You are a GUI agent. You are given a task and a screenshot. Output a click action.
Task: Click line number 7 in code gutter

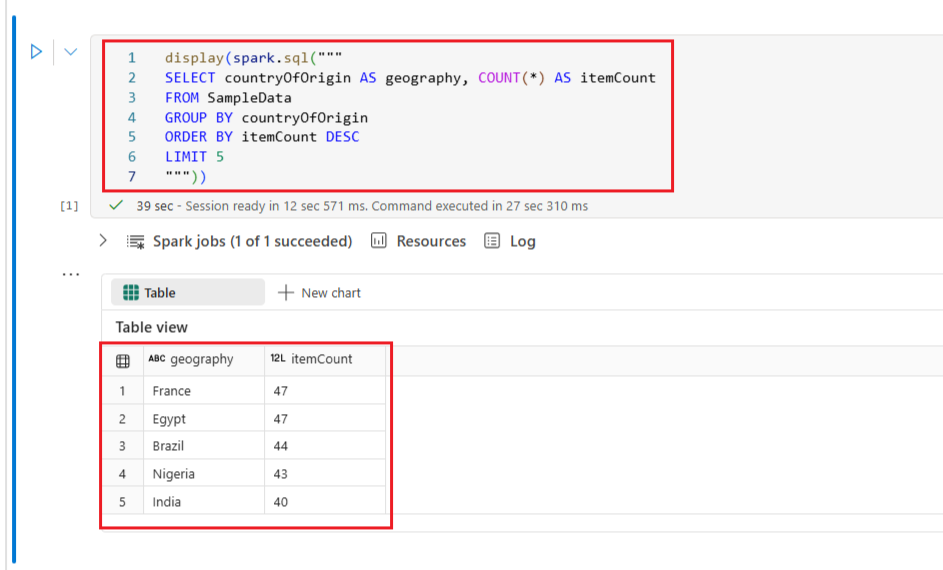[132, 176]
